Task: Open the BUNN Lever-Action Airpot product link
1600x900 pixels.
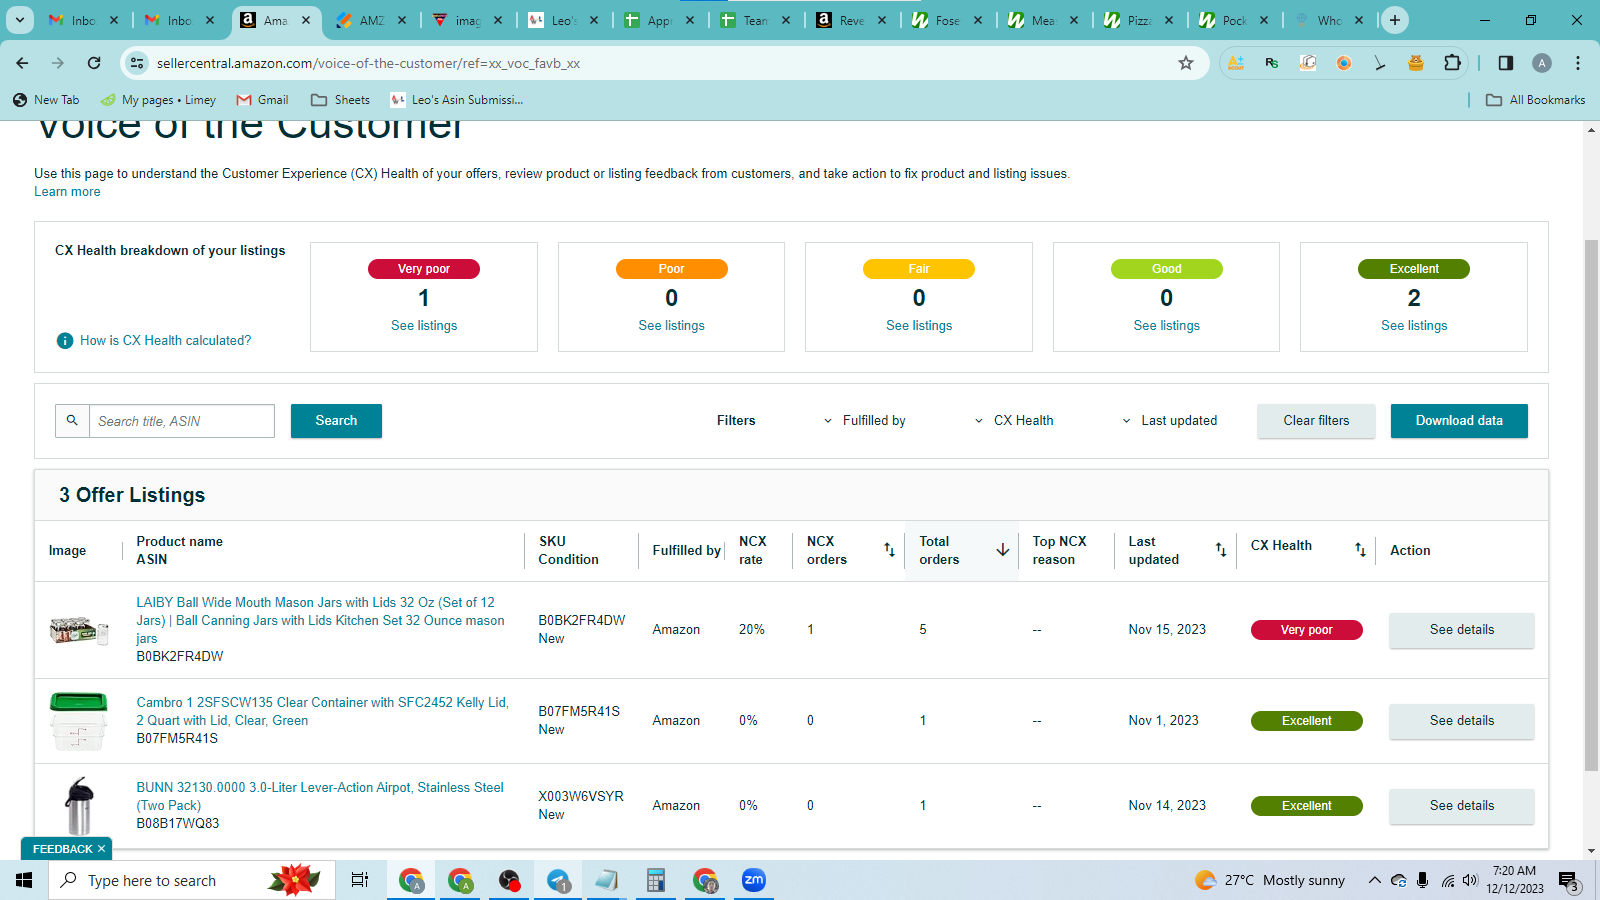Action: pos(320,797)
